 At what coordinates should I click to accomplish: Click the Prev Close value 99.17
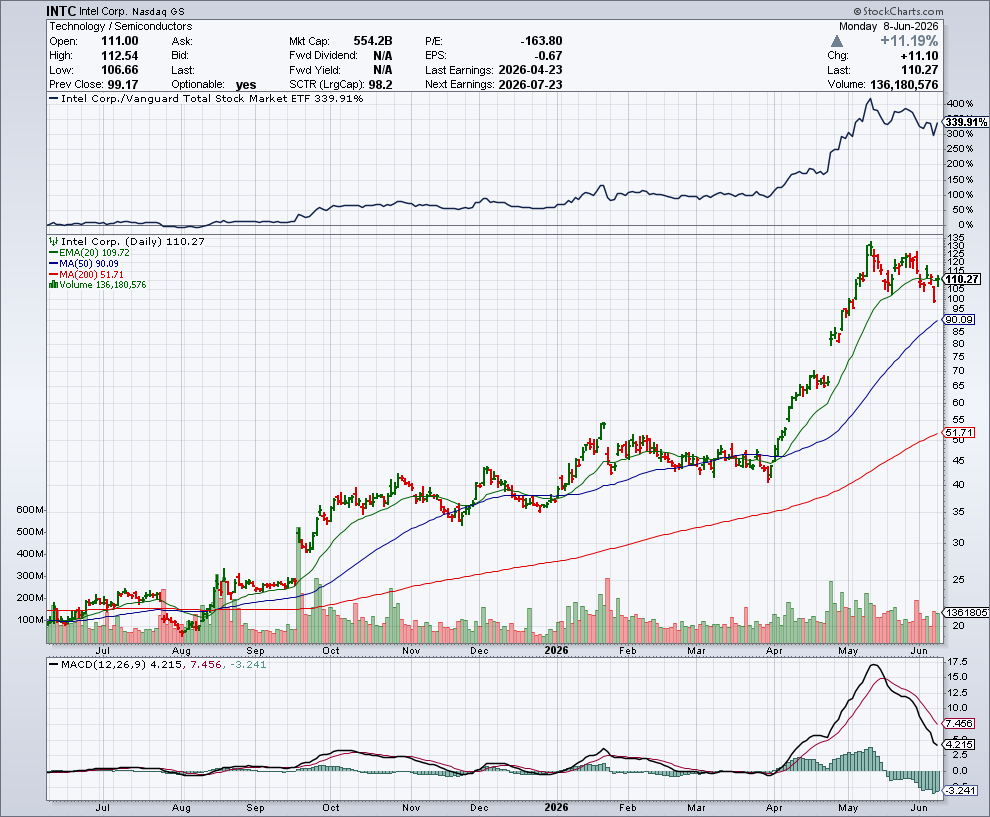point(122,85)
